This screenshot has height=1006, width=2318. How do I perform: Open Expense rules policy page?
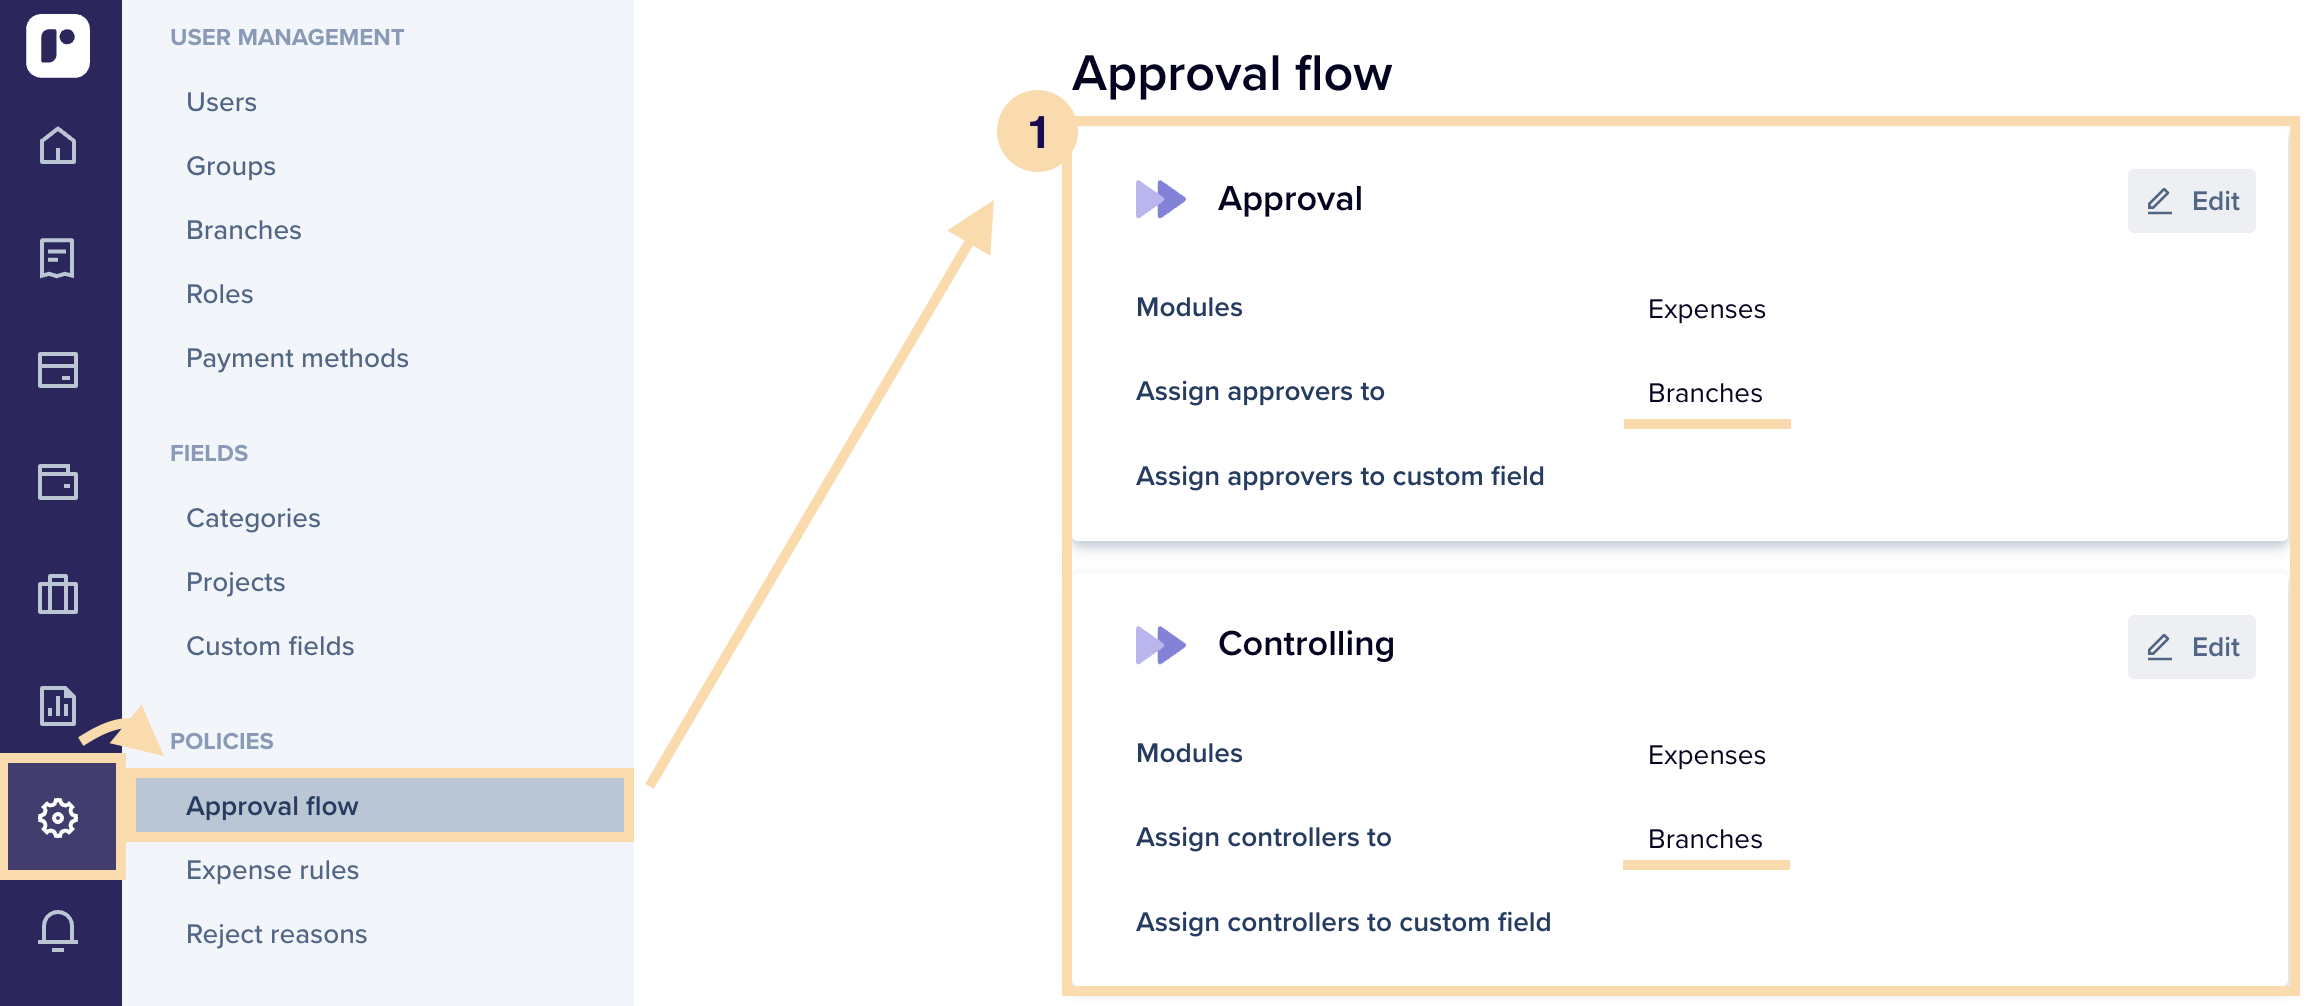[272, 870]
